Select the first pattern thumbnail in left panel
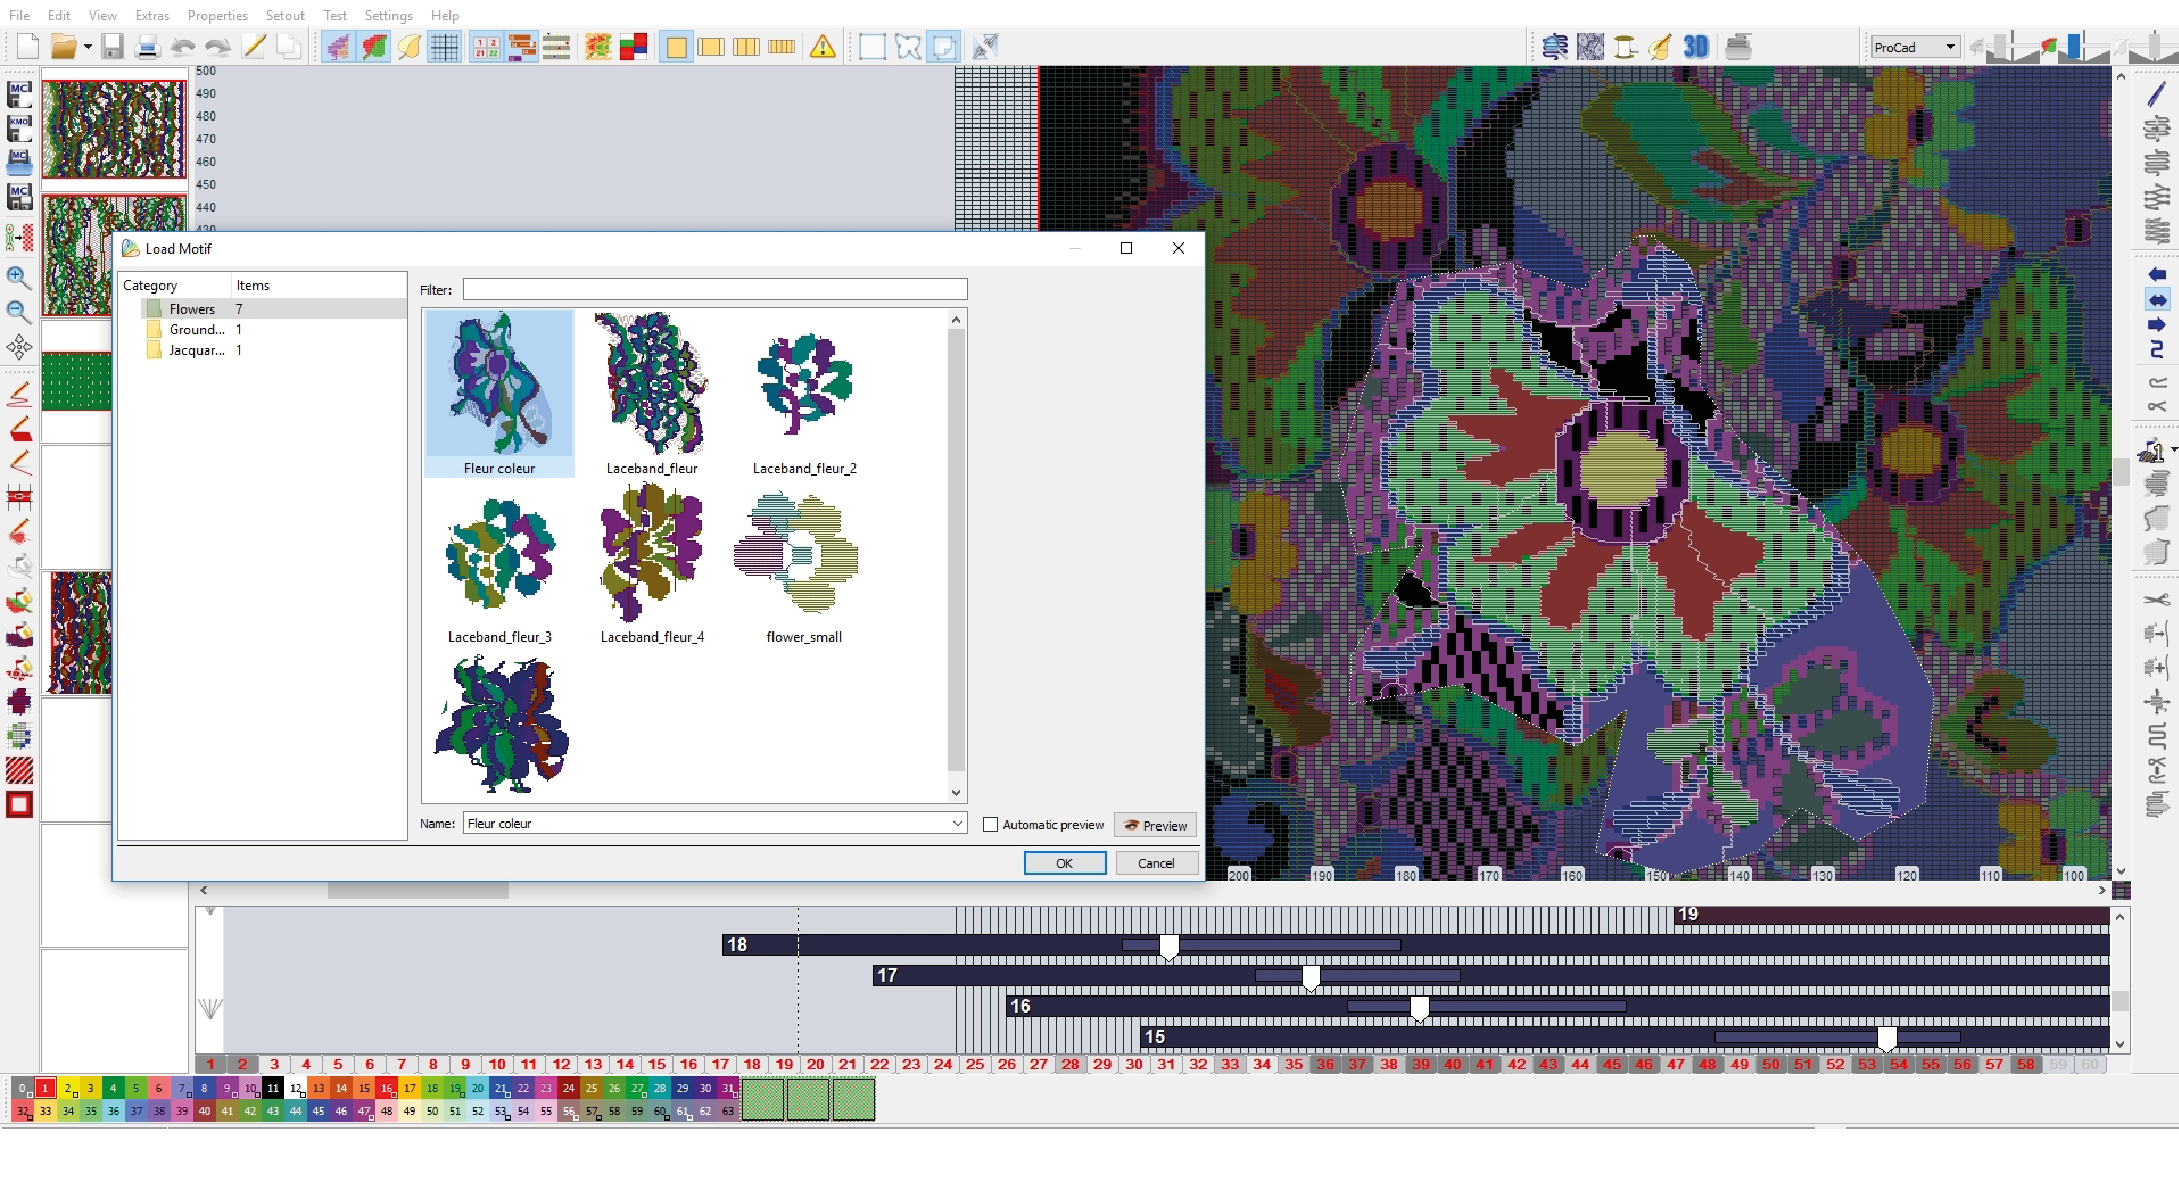 (x=114, y=130)
